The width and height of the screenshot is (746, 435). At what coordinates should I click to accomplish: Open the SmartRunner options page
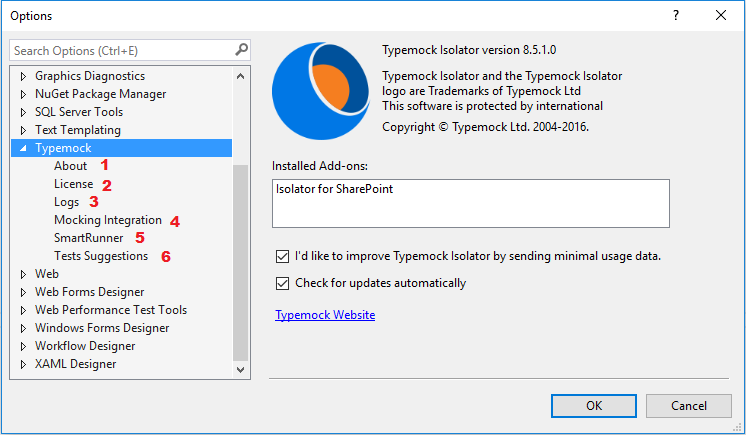(x=88, y=238)
